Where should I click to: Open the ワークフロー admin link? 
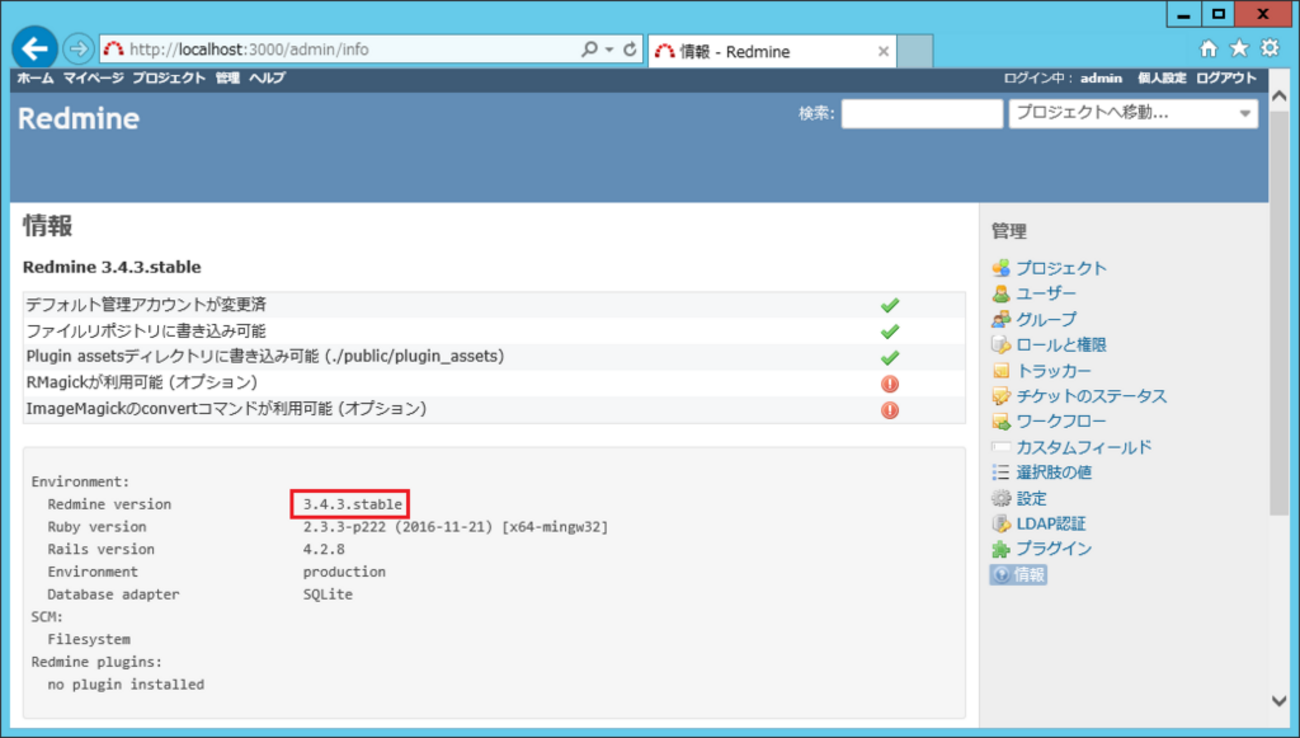(x=1061, y=422)
